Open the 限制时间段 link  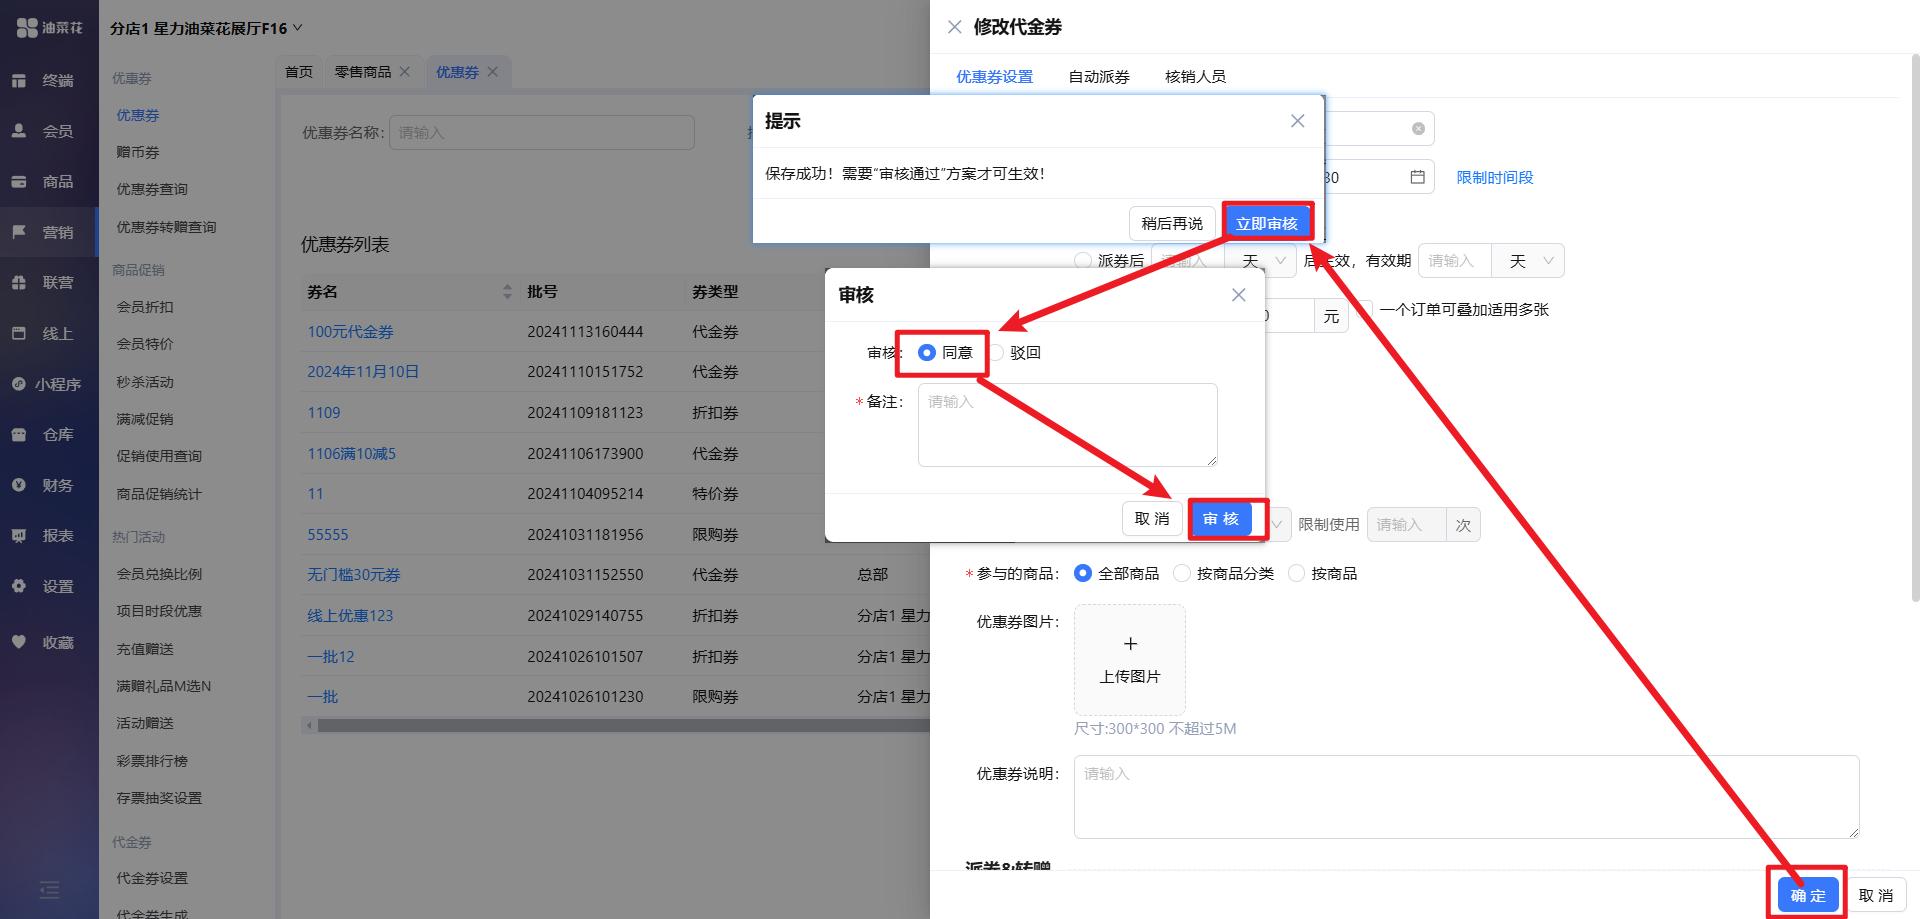coord(1495,177)
